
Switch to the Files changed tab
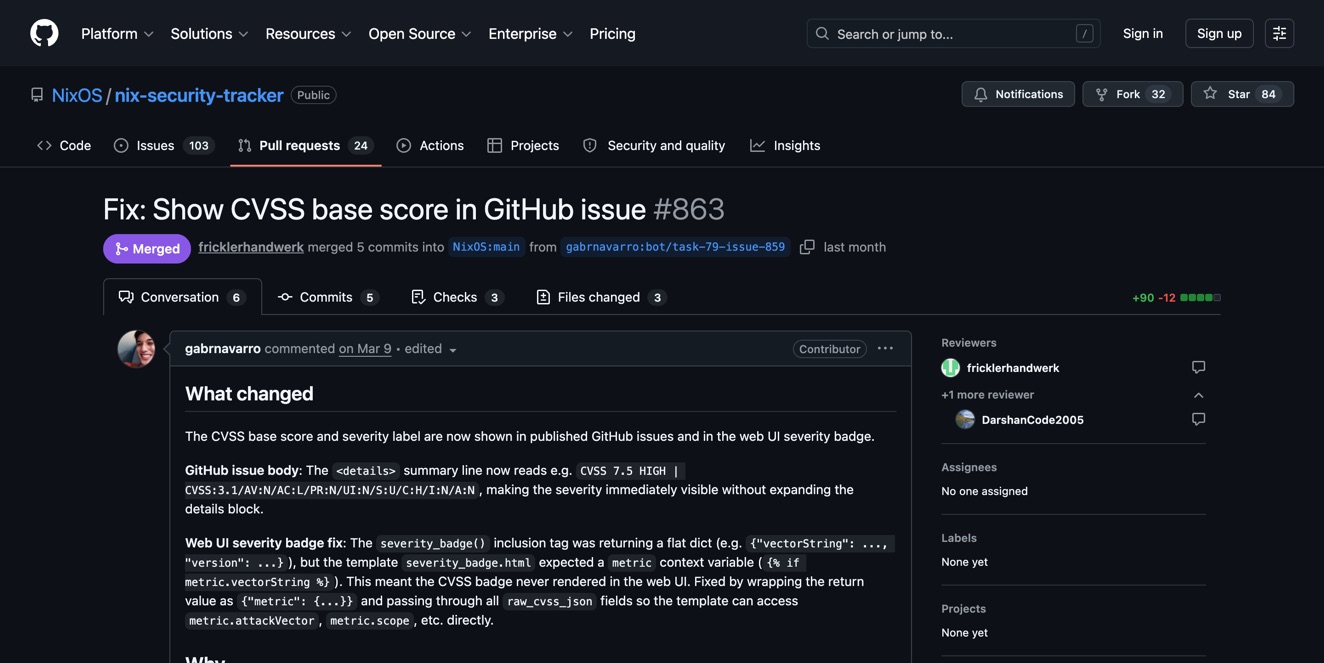(x=600, y=297)
